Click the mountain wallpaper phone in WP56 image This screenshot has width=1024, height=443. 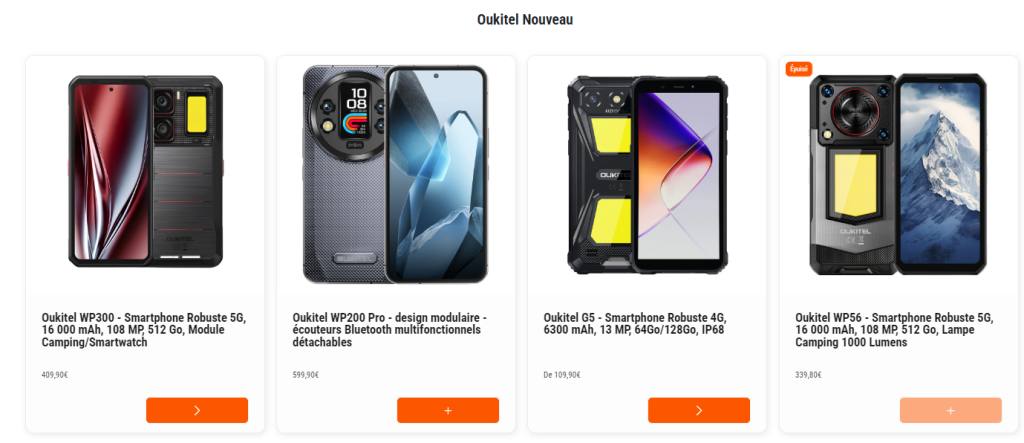coord(940,174)
